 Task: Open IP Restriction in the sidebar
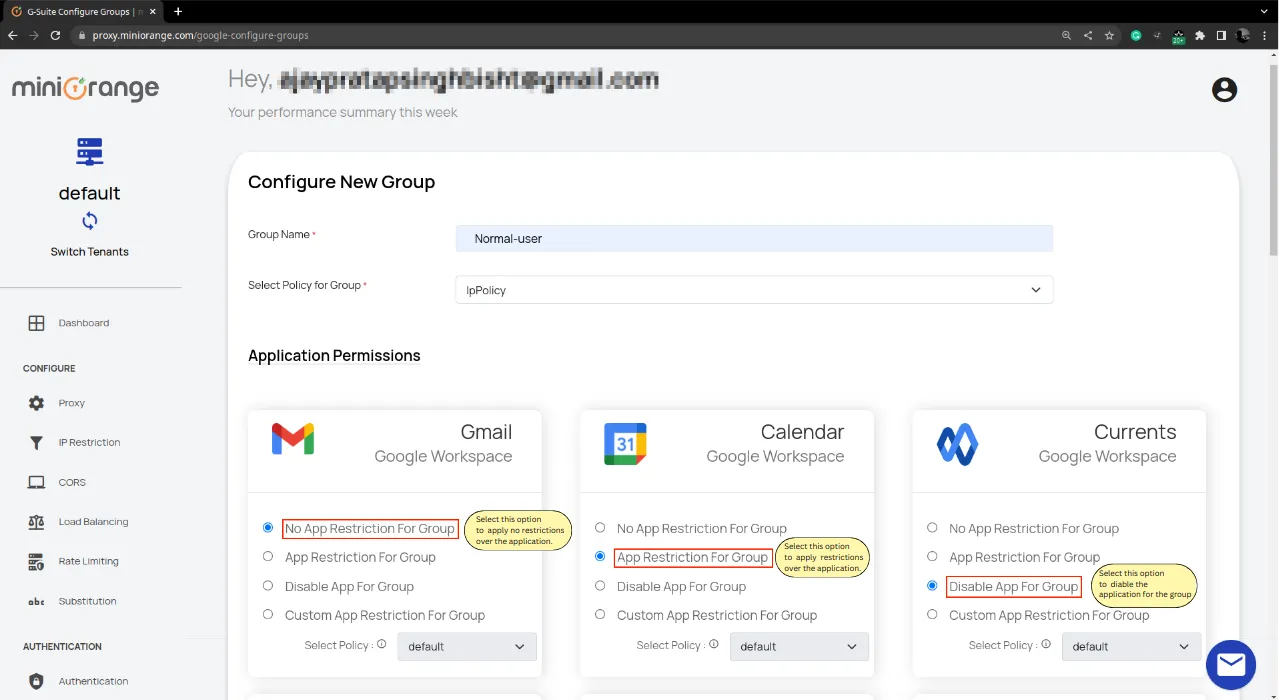click(x=89, y=442)
